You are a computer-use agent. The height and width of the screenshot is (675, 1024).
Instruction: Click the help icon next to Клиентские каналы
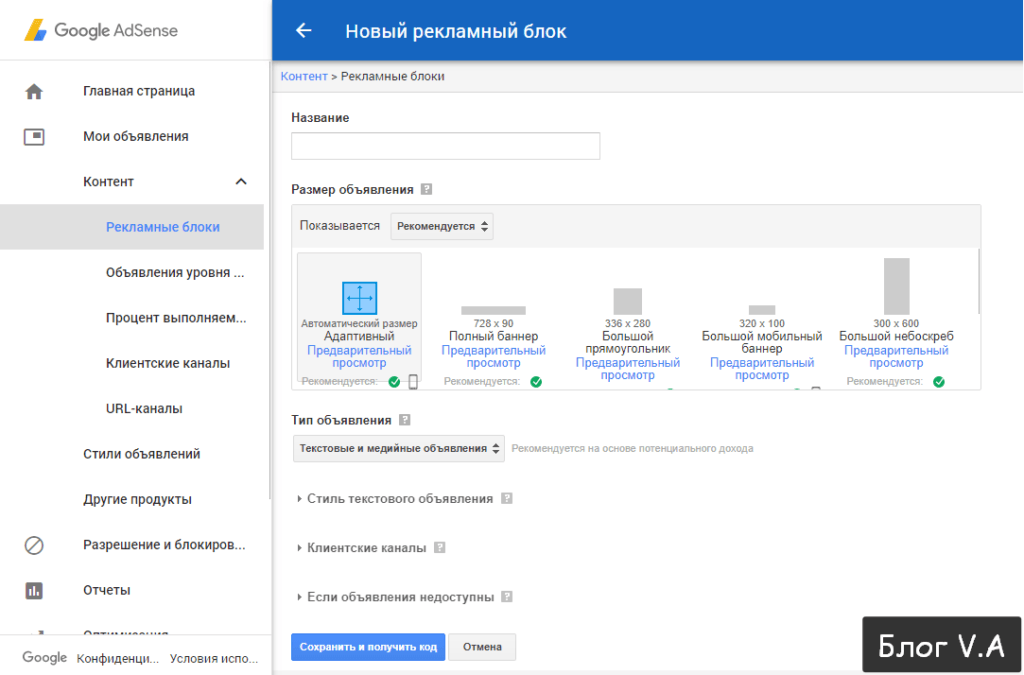tap(440, 547)
